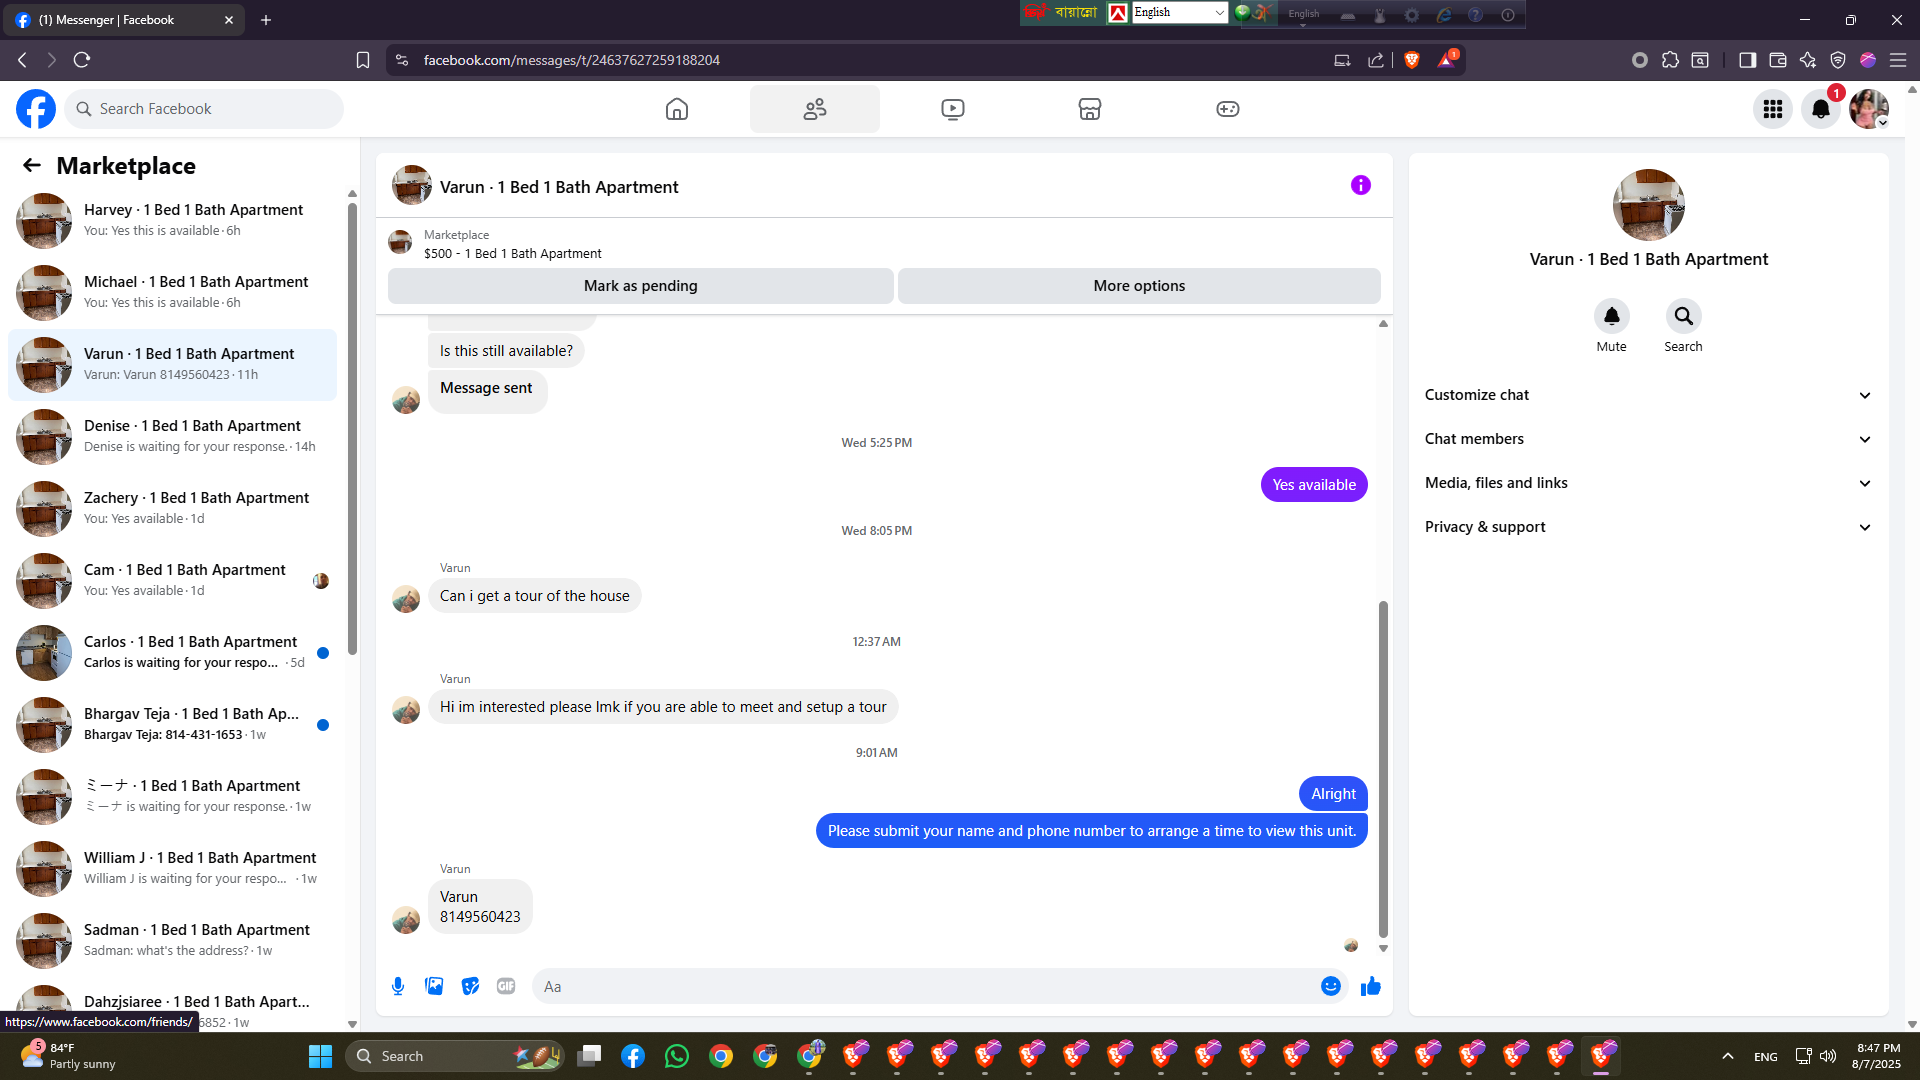Open Brave Leo AI sparkle icon
Viewport: 1920px width, 1080px height.
pyautogui.click(x=1808, y=60)
